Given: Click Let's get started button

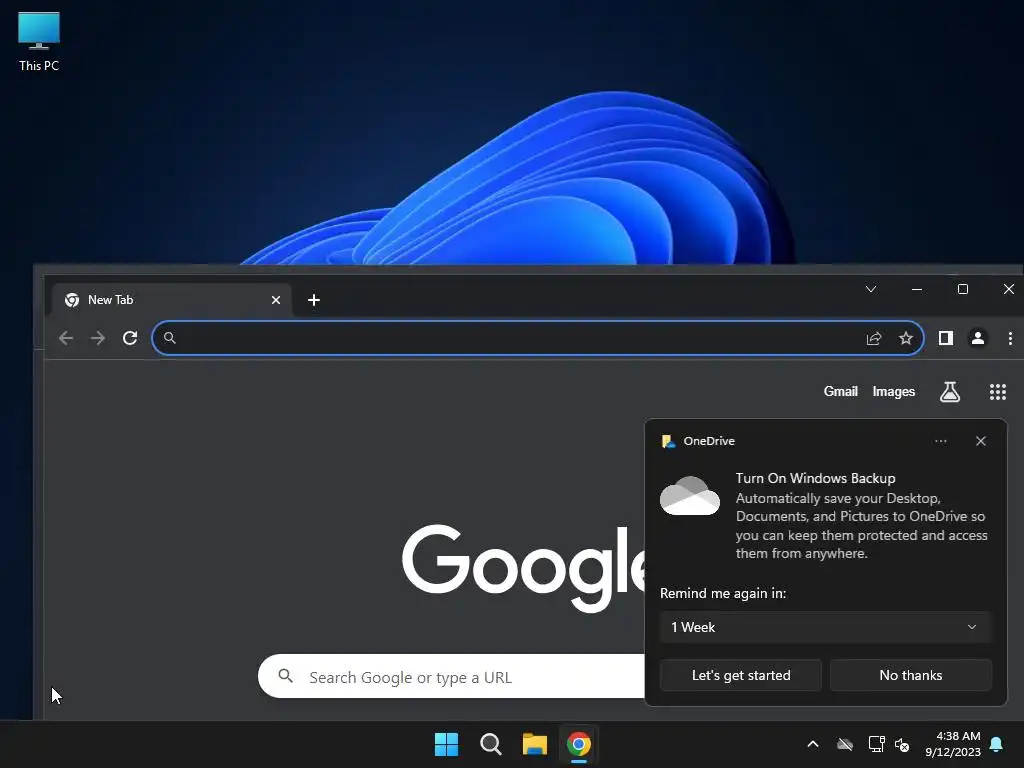Looking at the screenshot, I should pyautogui.click(x=741, y=675).
